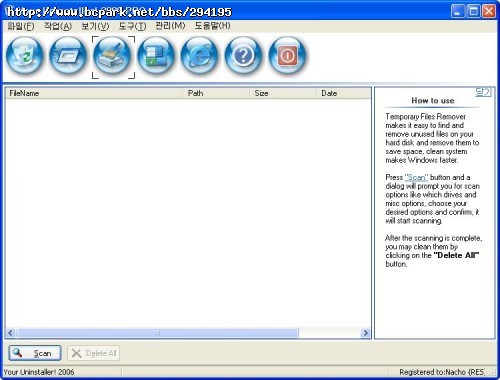Follow the "Scan" link in How to use
The image size is (500, 380).
coord(416,177)
